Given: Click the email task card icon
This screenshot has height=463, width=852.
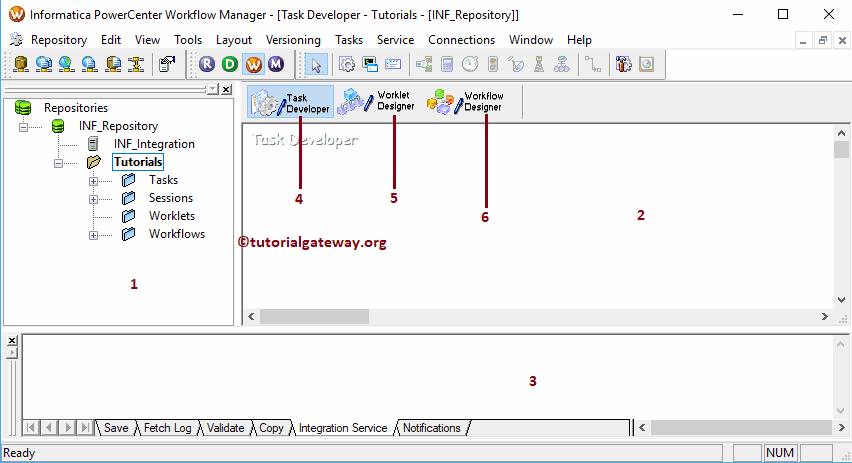Looking at the screenshot, I should click(x=393, y=64).
